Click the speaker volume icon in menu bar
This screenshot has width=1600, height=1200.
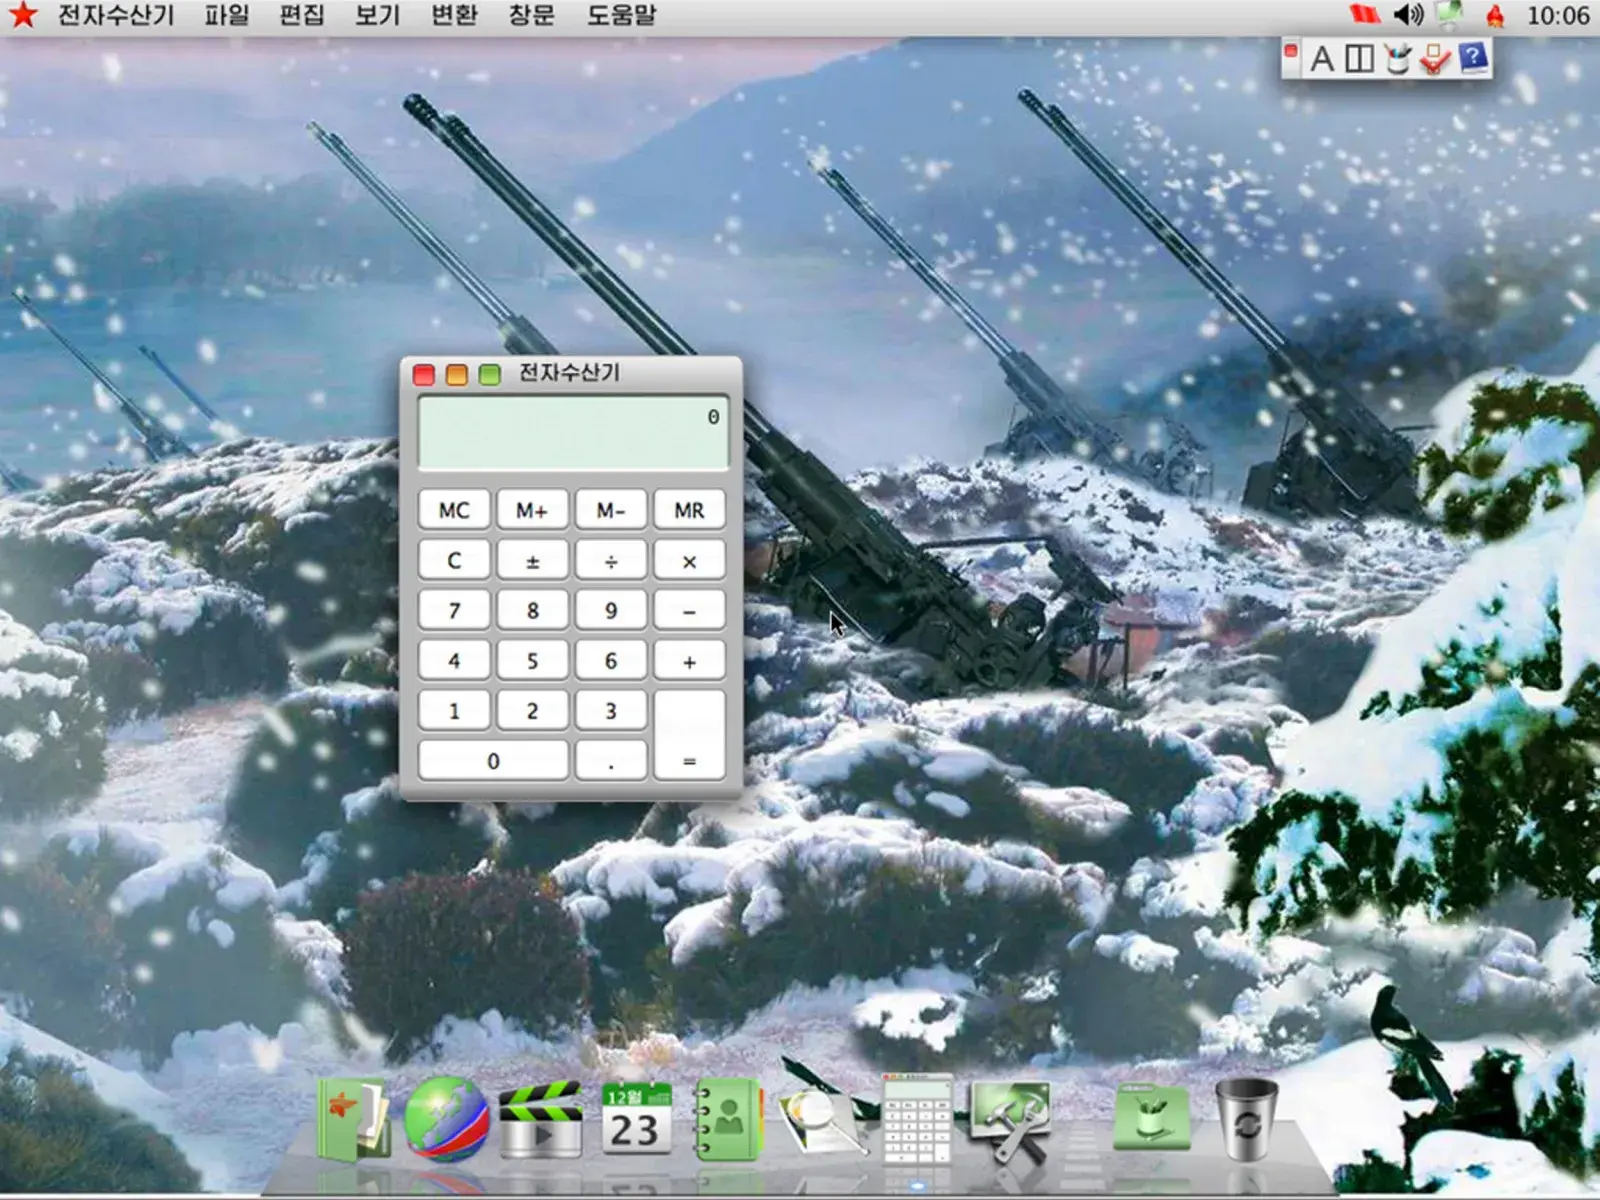[1408, 15]
